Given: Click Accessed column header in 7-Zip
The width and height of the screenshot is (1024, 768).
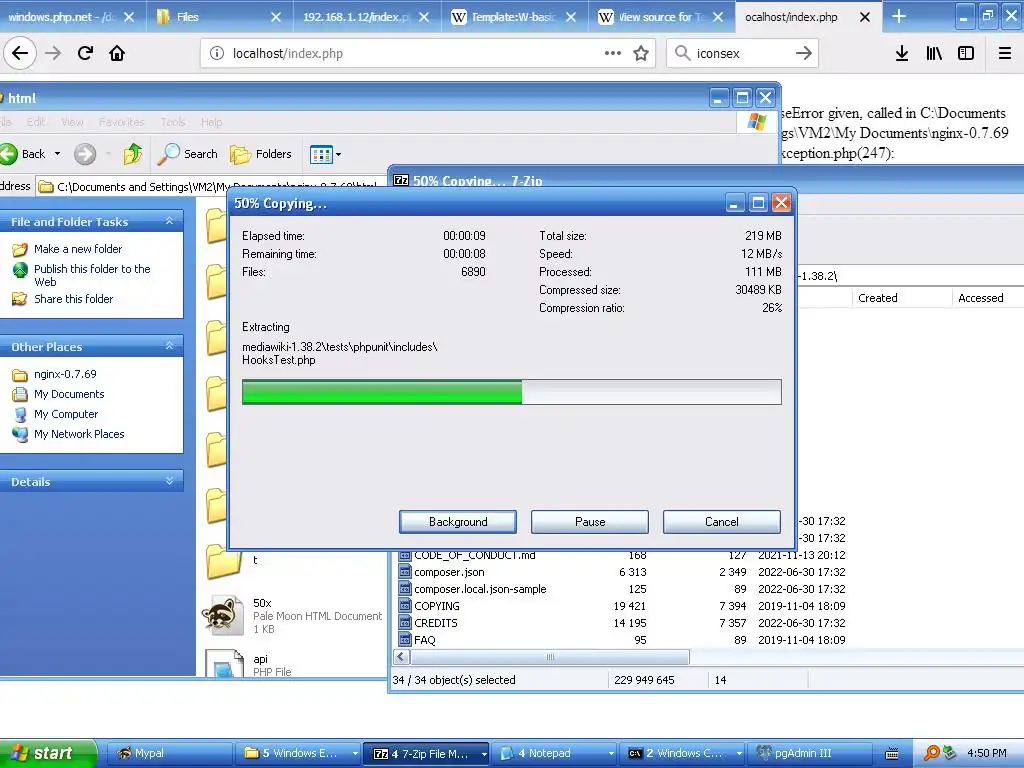Looking at the screenshot, I should point(988,298).
